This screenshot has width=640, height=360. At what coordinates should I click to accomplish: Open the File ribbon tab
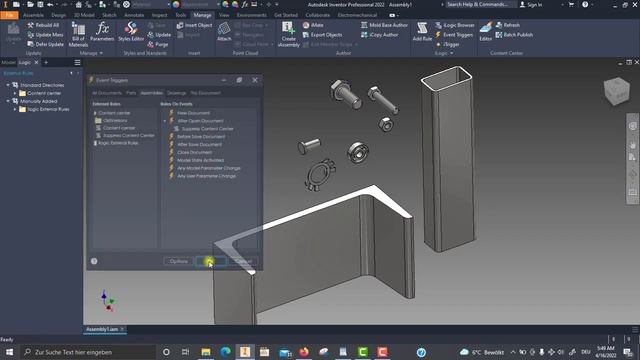click(x=9, y=15)
